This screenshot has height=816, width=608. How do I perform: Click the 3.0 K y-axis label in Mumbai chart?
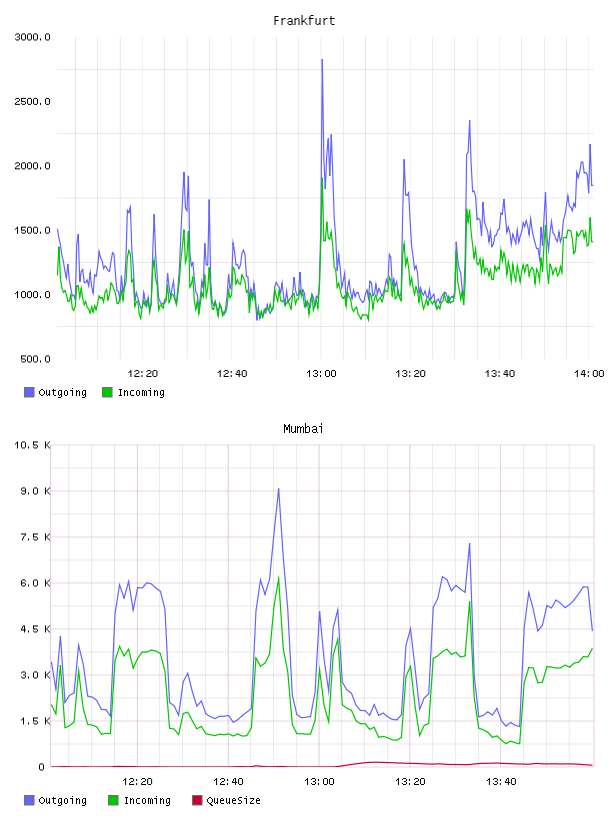[x=35, y=675]
